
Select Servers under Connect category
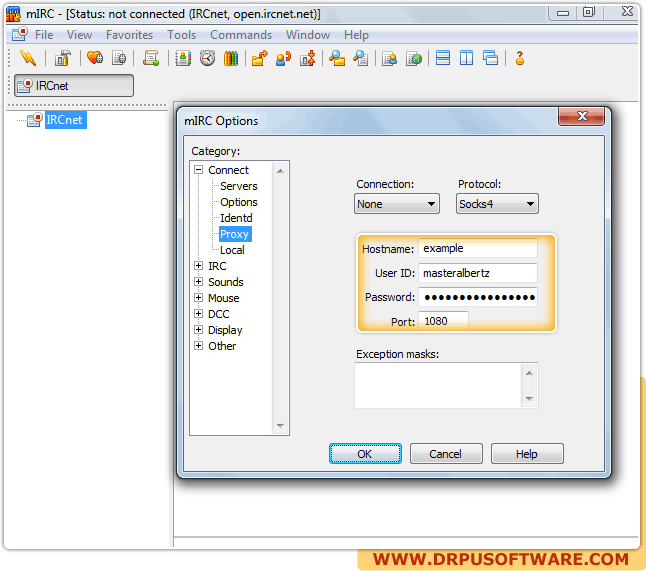(x=239, y=186)
